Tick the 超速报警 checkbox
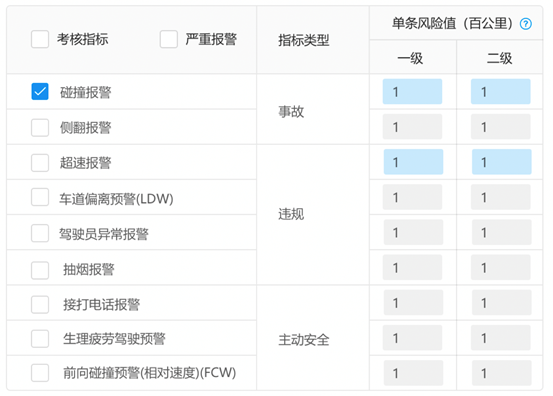 [40, 163]
